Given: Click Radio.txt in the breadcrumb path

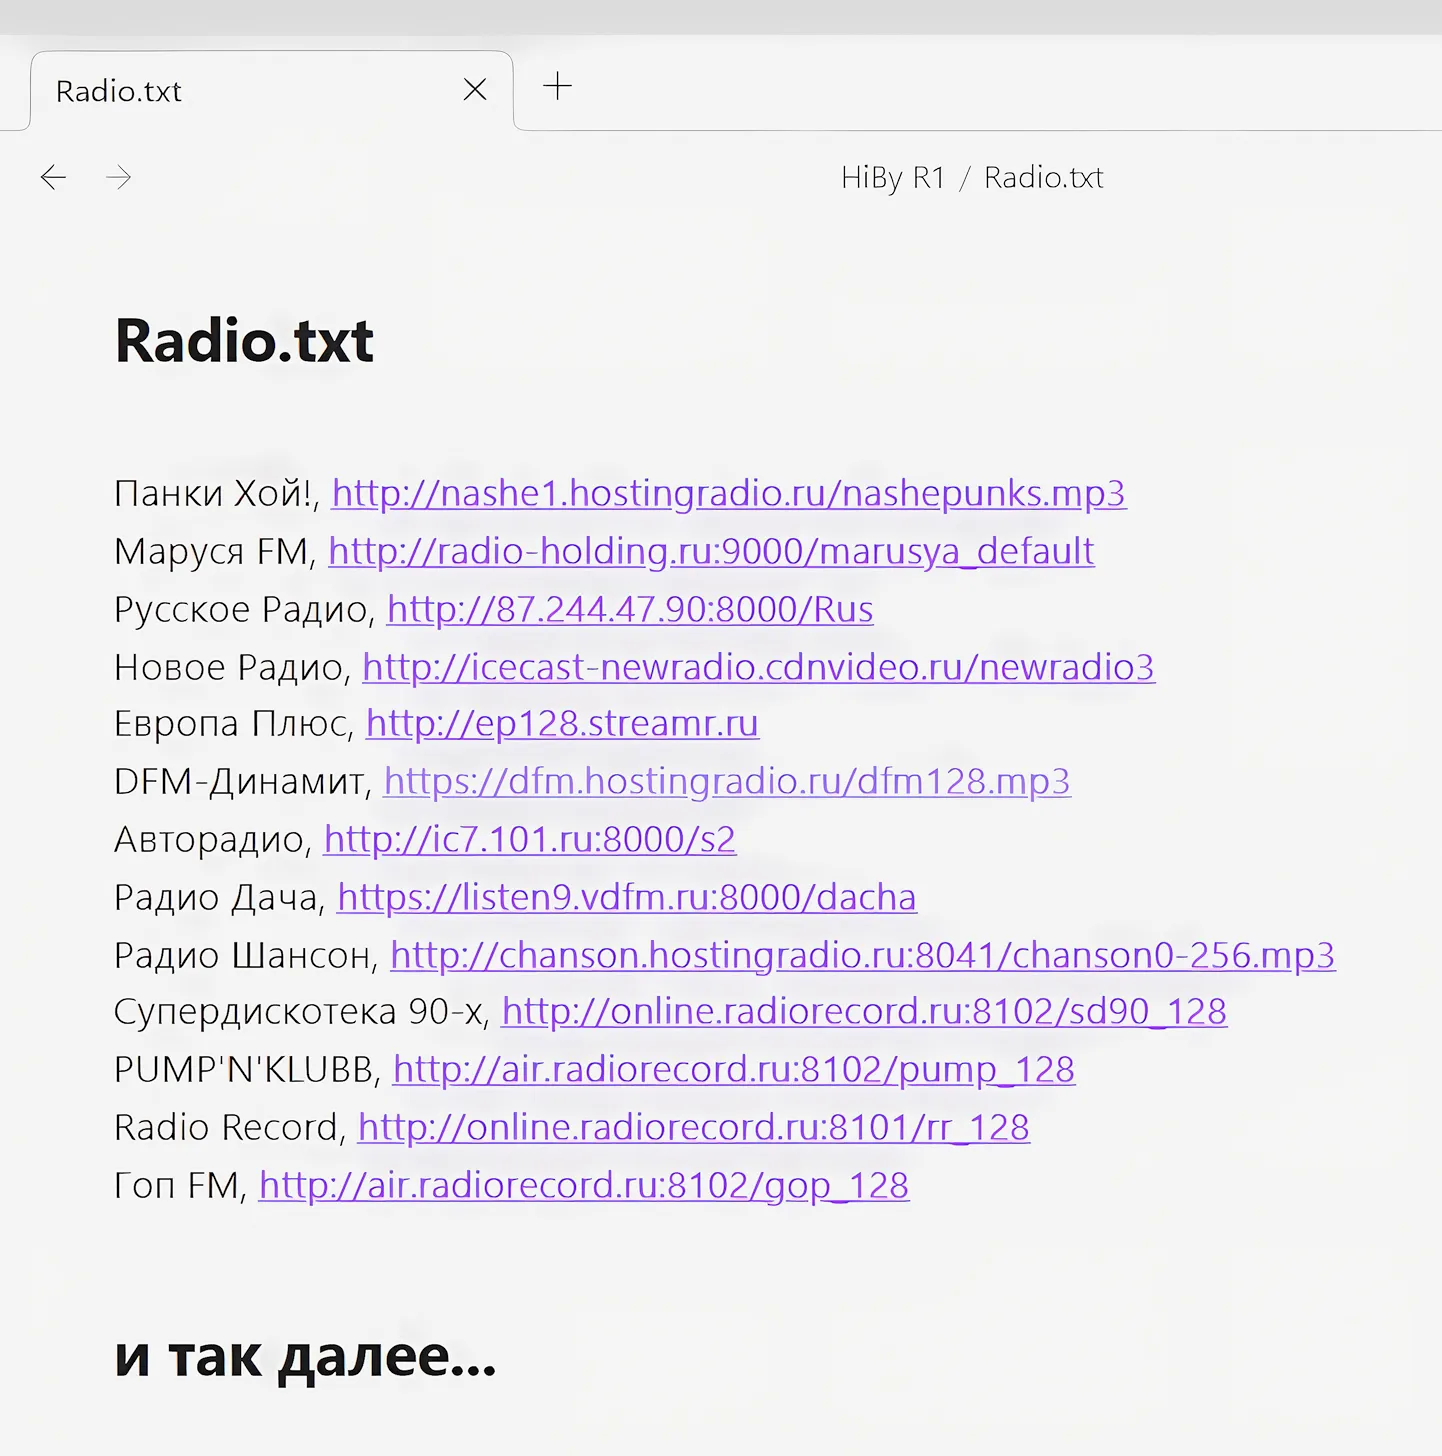Looking at the screenshot, I should coord(1044,178).
